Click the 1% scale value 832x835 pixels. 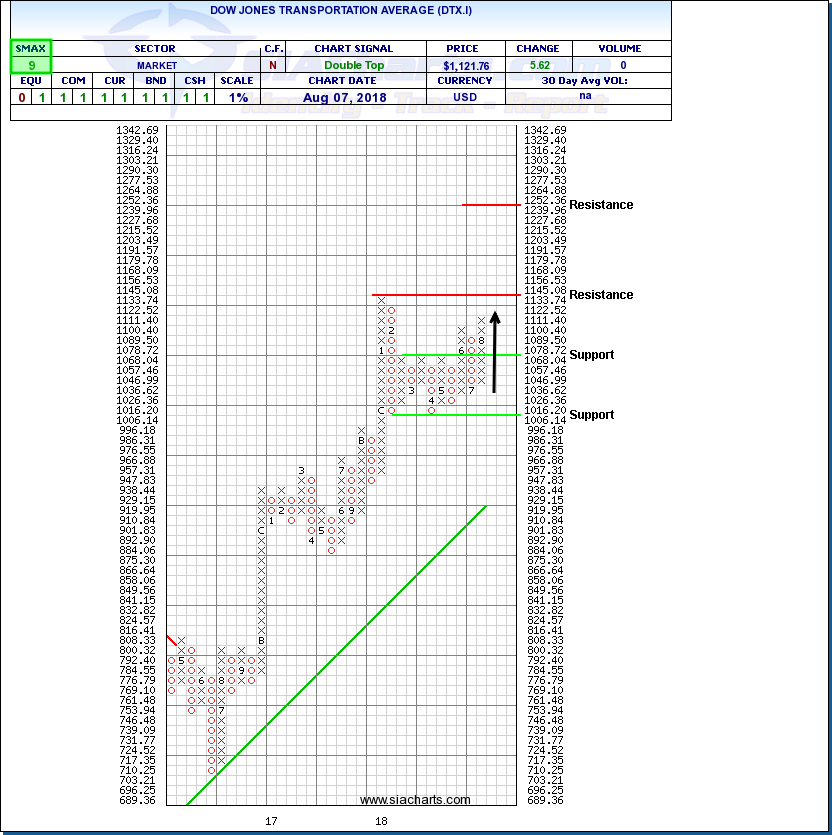coord(237,98)
